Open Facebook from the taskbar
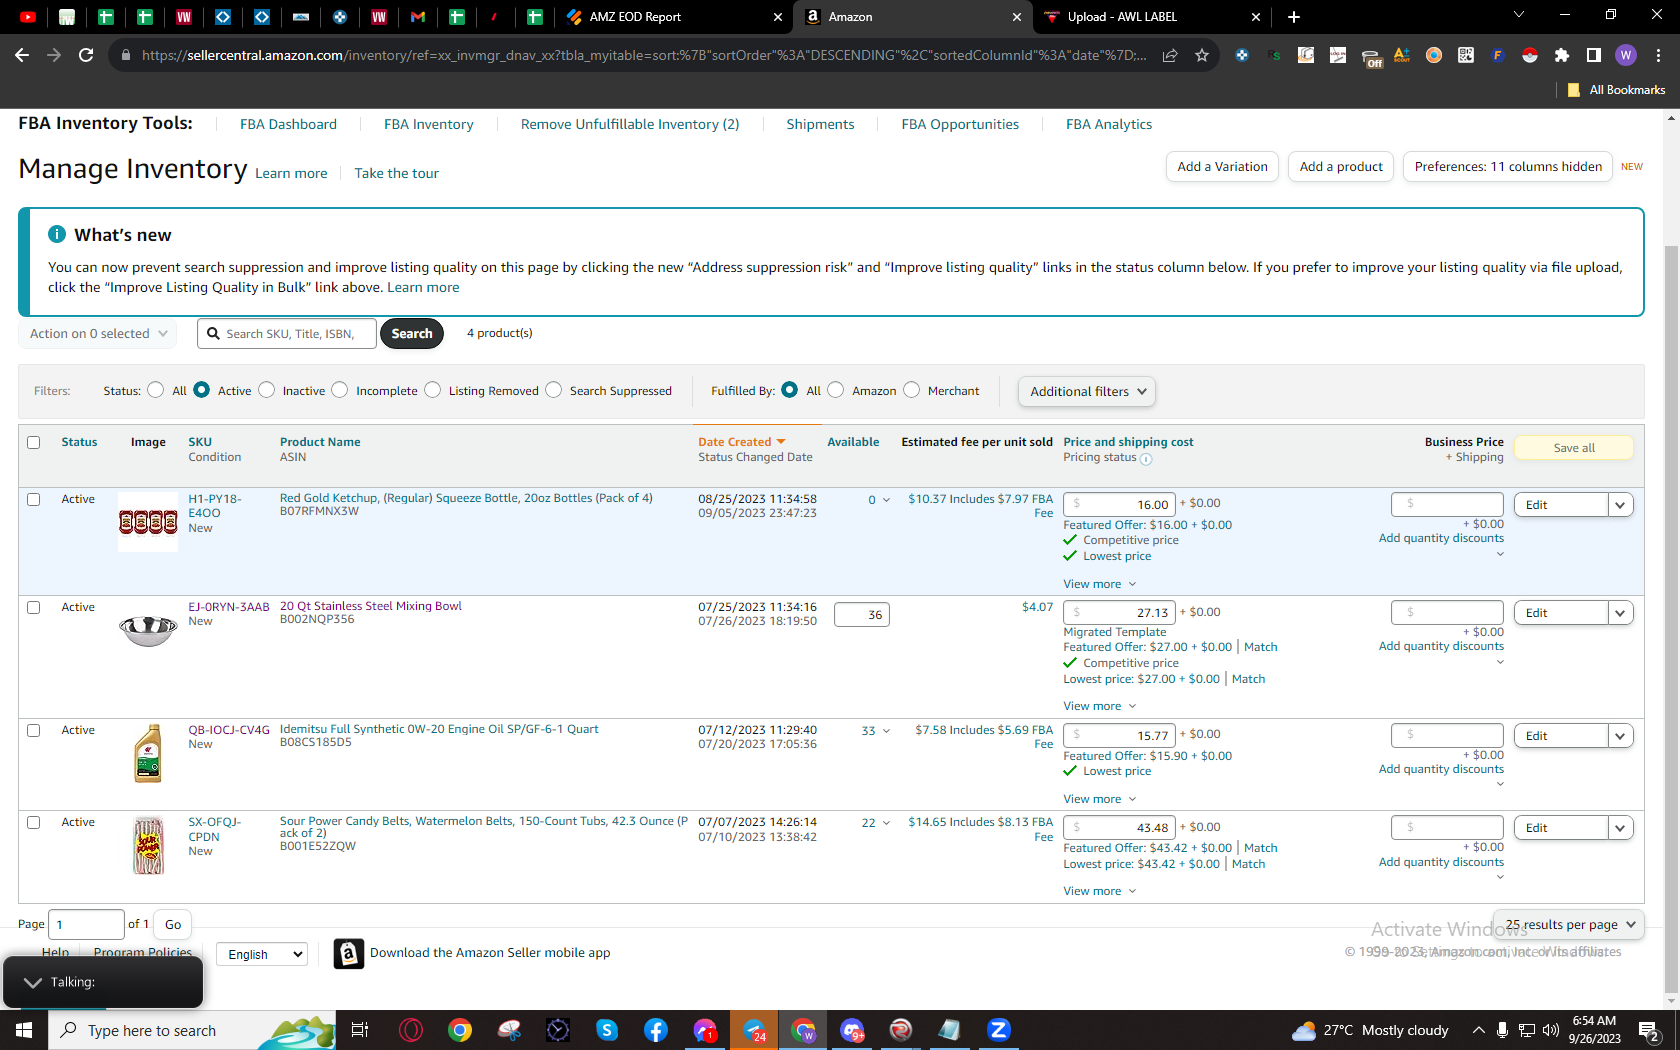The width and height of the screenshot is (1680, 1050). coord(656,1030)
